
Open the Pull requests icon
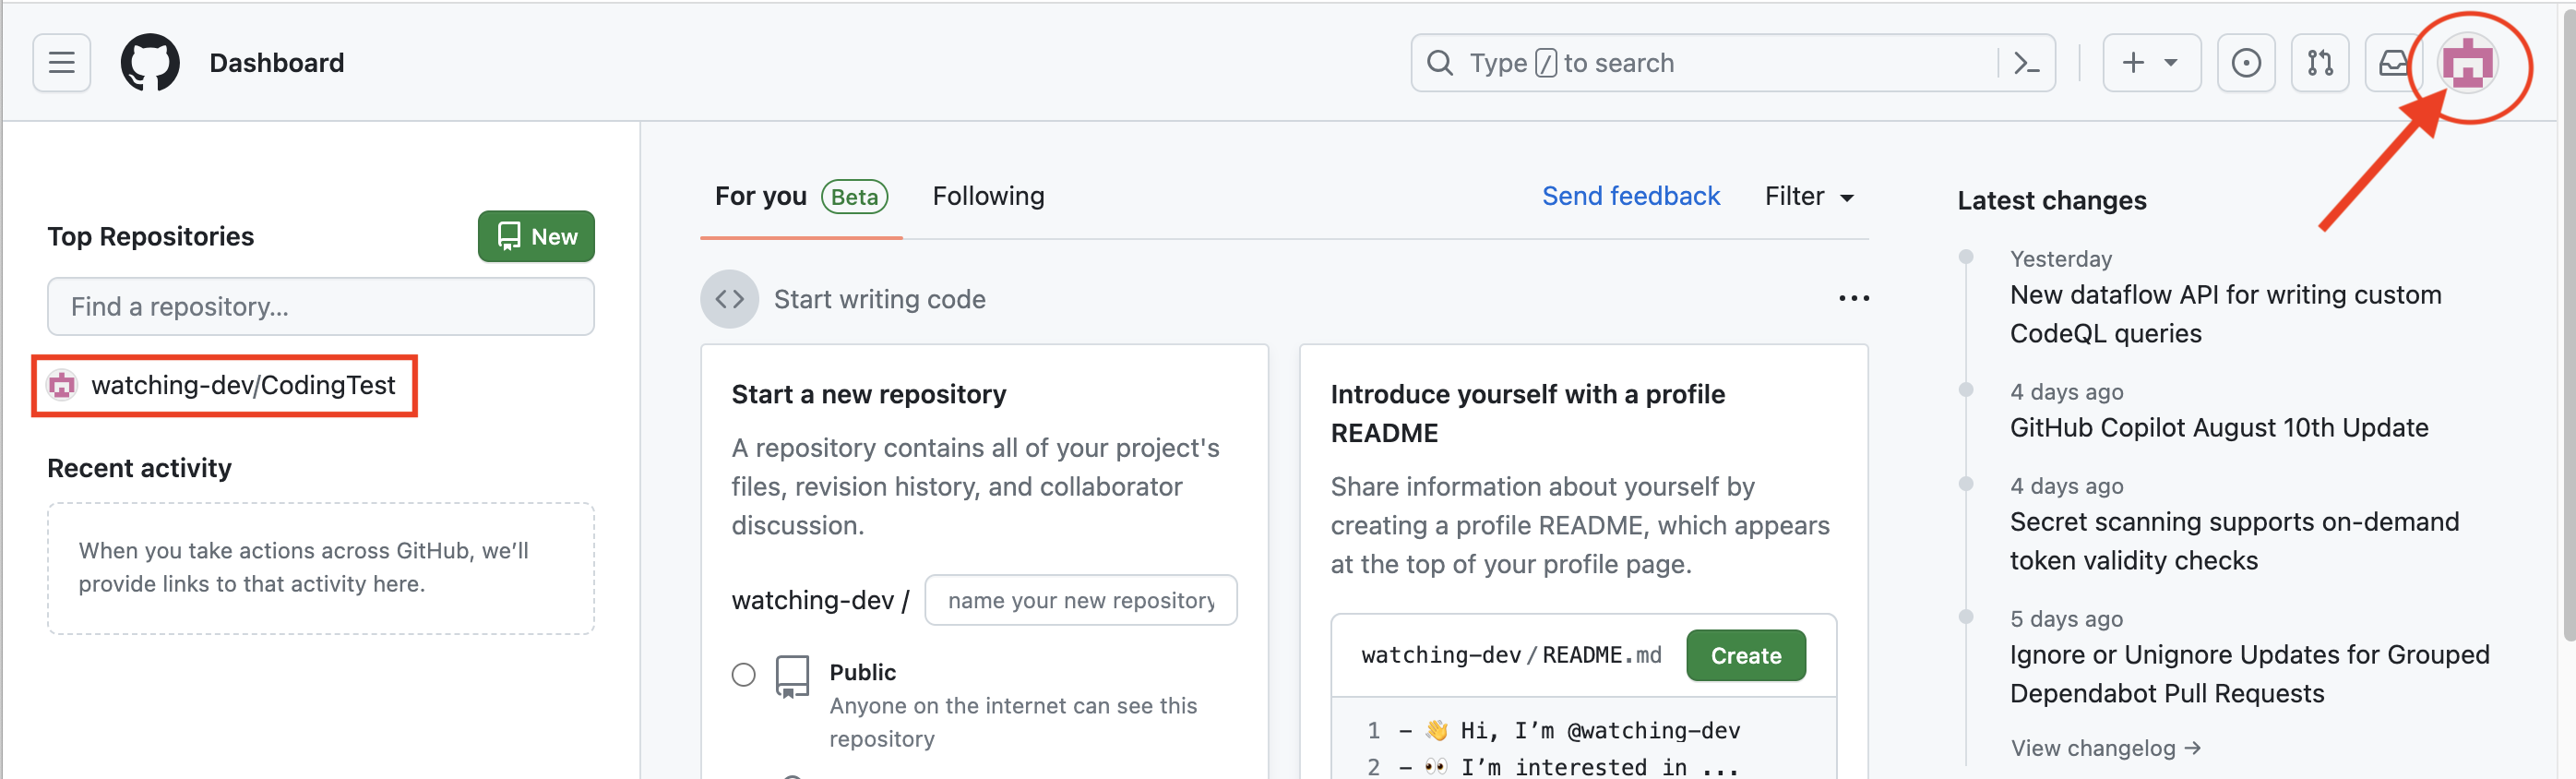[x=2319, y=63]
